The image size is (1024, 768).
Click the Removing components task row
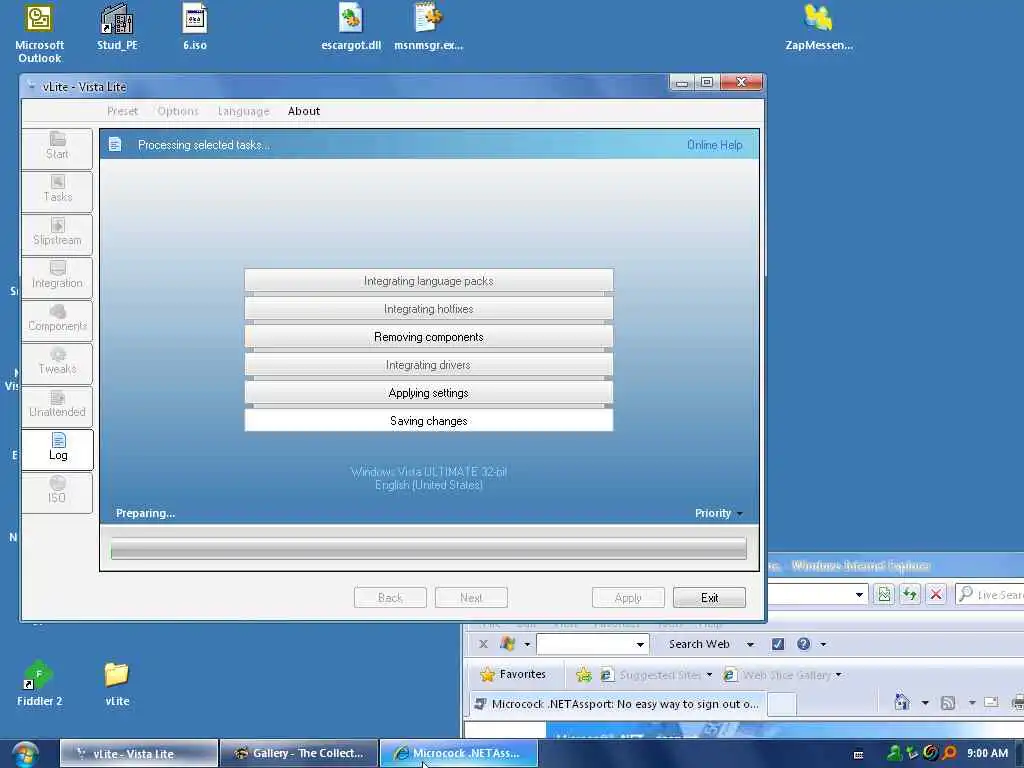click(x=428, y=337)
